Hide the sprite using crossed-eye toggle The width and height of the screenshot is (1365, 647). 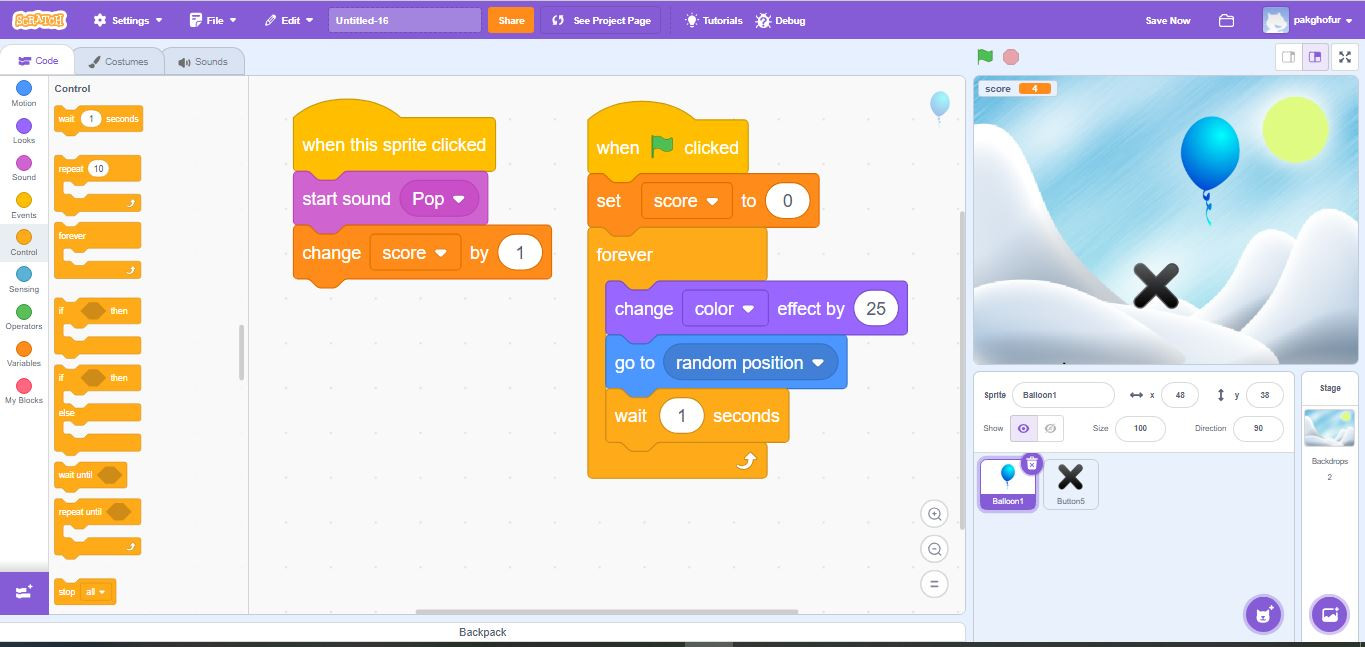(x=1050, y=428)
